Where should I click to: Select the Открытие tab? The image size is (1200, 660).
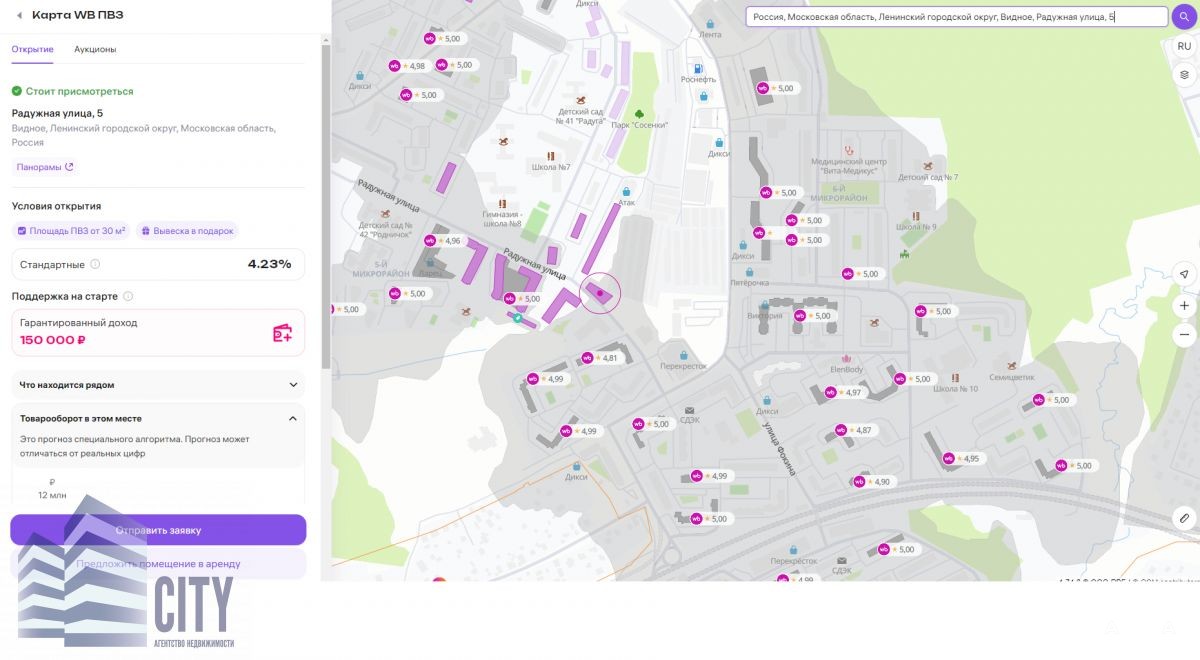click(33, 49)
